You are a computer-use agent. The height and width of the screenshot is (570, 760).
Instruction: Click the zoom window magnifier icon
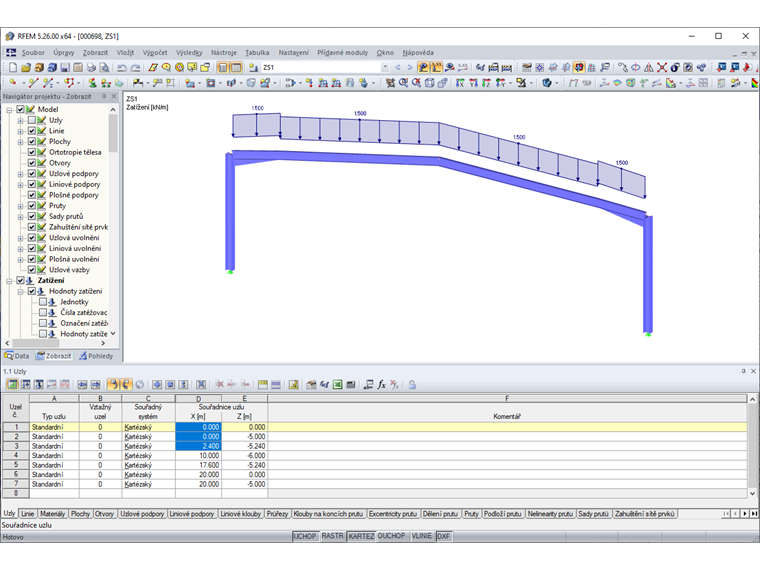[x=403, y=83]
